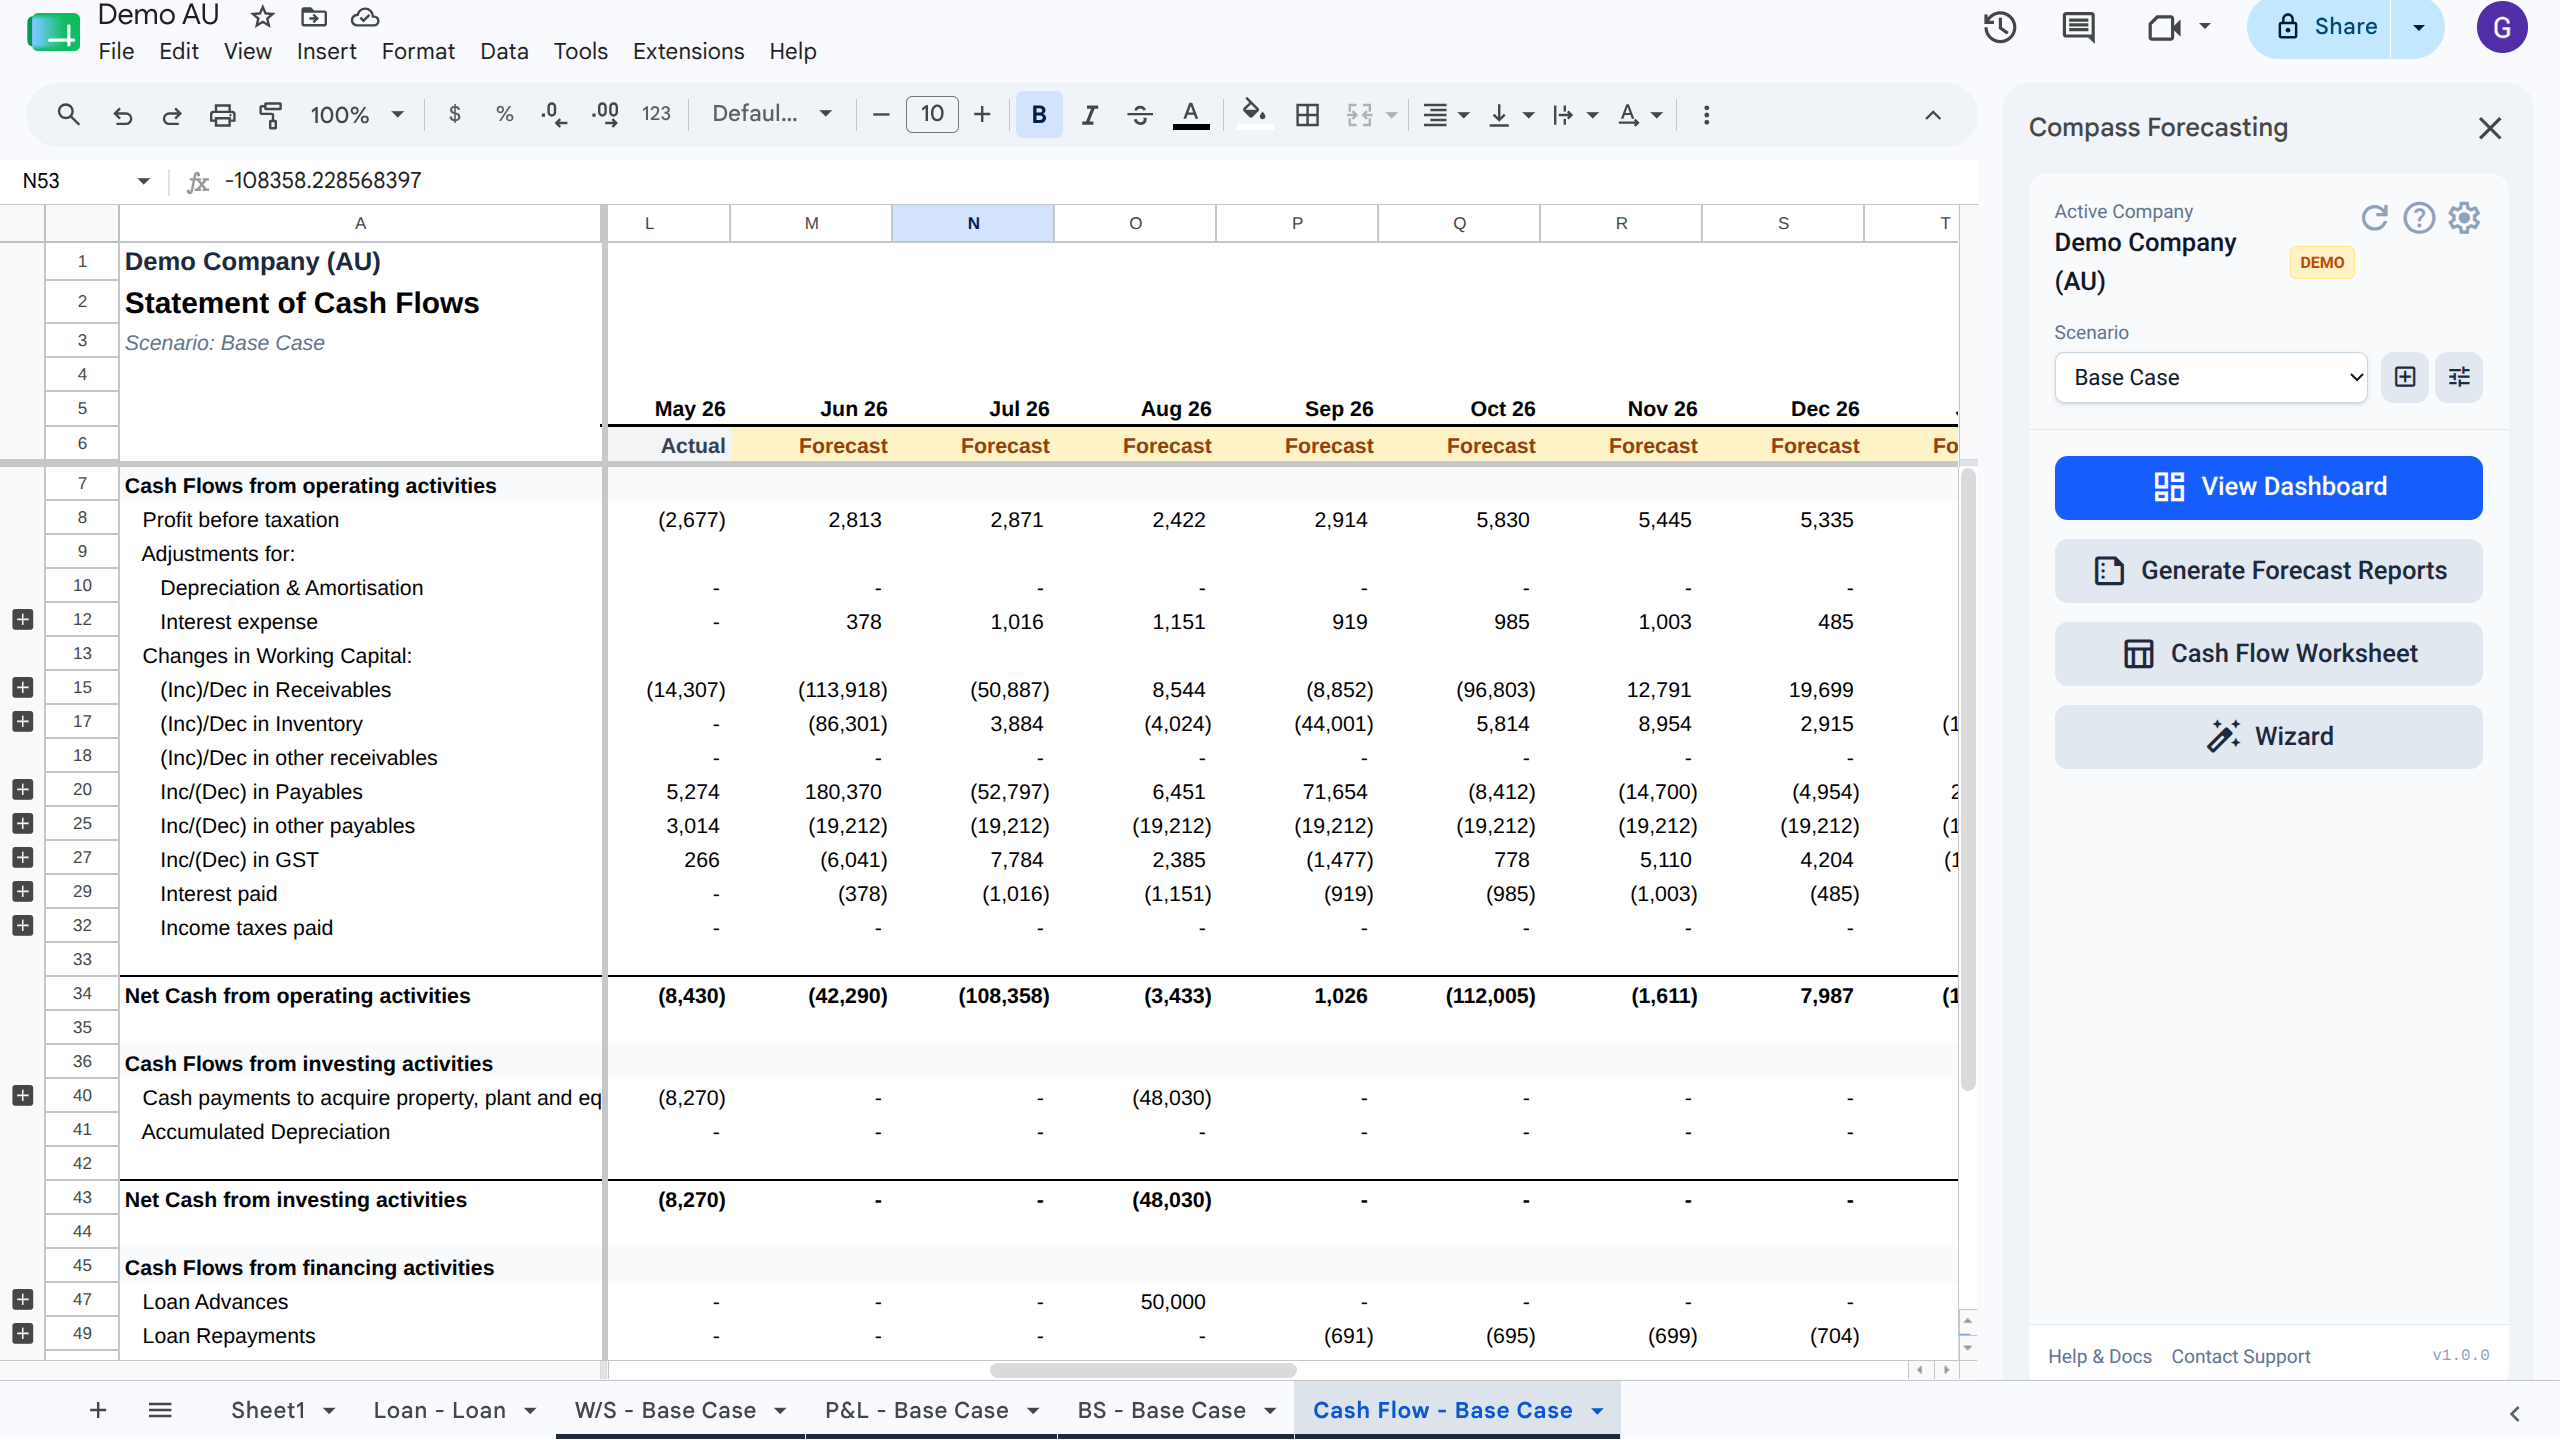Click the video meeting camera icon
This screenshot has width=2560, height=1440.
point(2164,27)
